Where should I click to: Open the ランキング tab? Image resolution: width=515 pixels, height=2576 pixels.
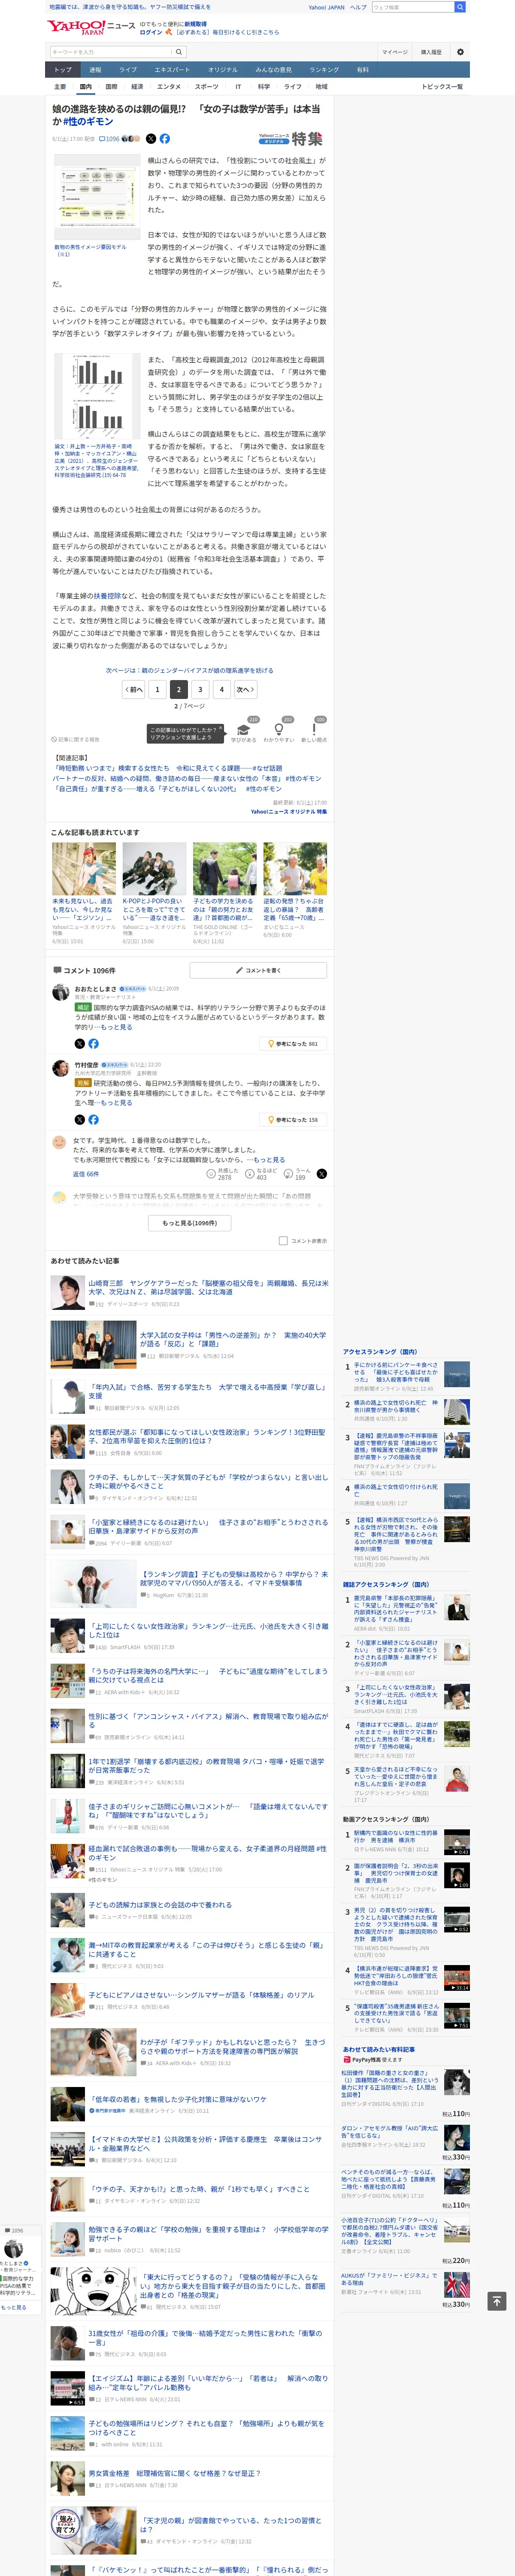pyautogui.click(x=323, y=70)
